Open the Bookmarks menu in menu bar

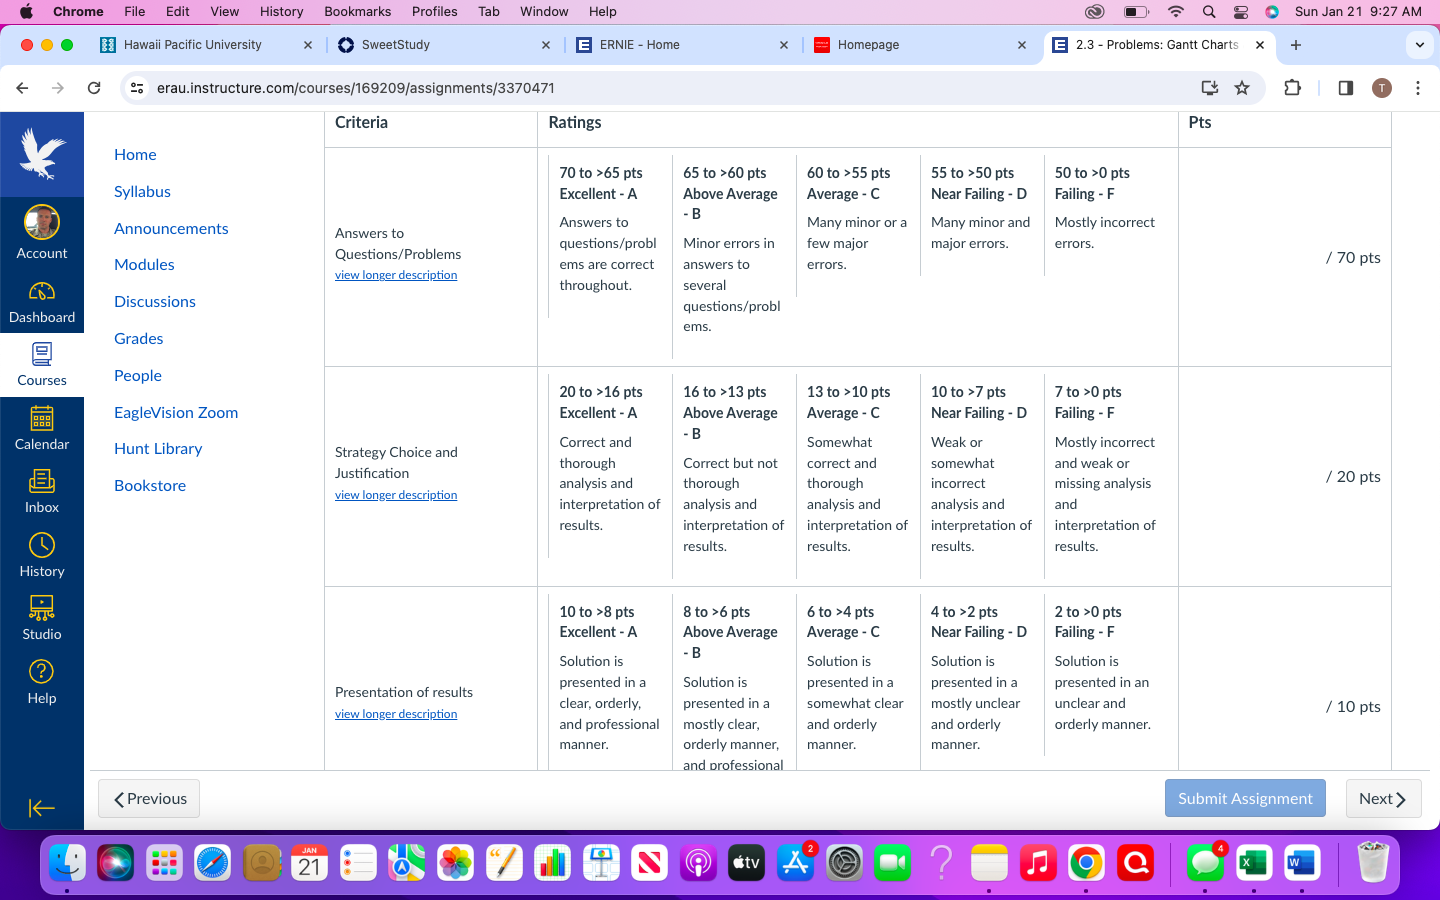(357, 12)
